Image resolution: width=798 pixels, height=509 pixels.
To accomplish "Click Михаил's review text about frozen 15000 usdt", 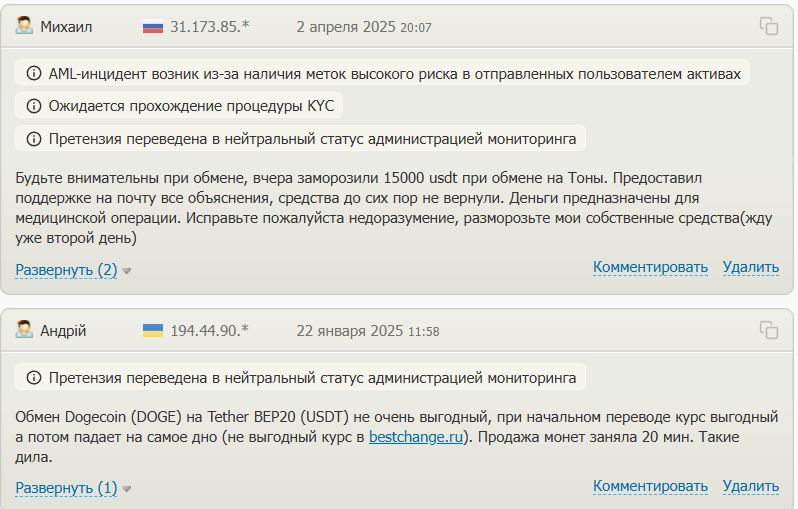I will [x=394, y=208].
